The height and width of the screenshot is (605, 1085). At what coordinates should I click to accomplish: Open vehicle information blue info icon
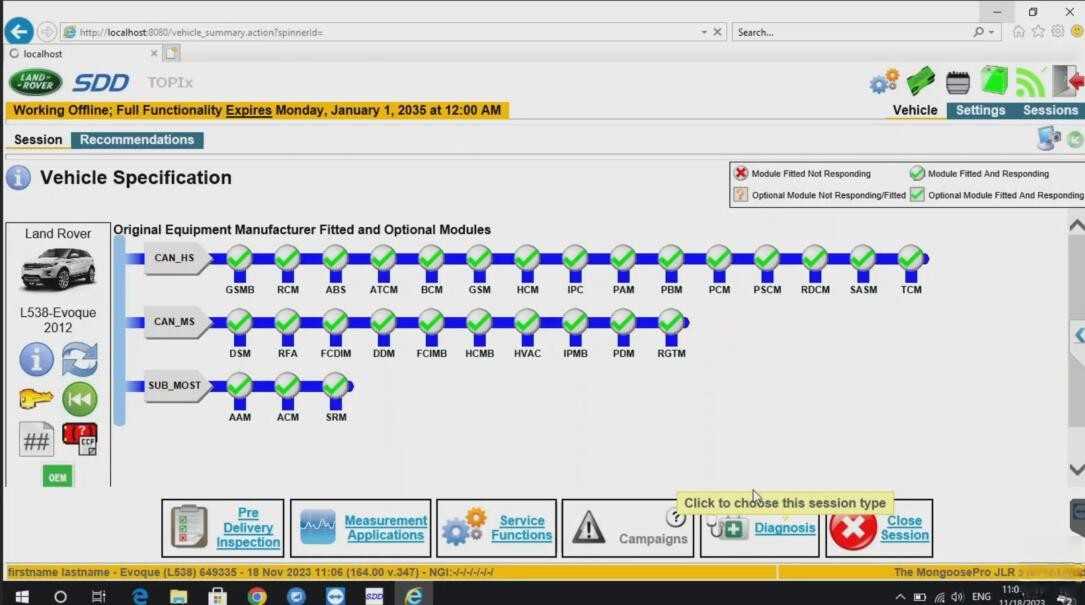(x=36, y=359)
